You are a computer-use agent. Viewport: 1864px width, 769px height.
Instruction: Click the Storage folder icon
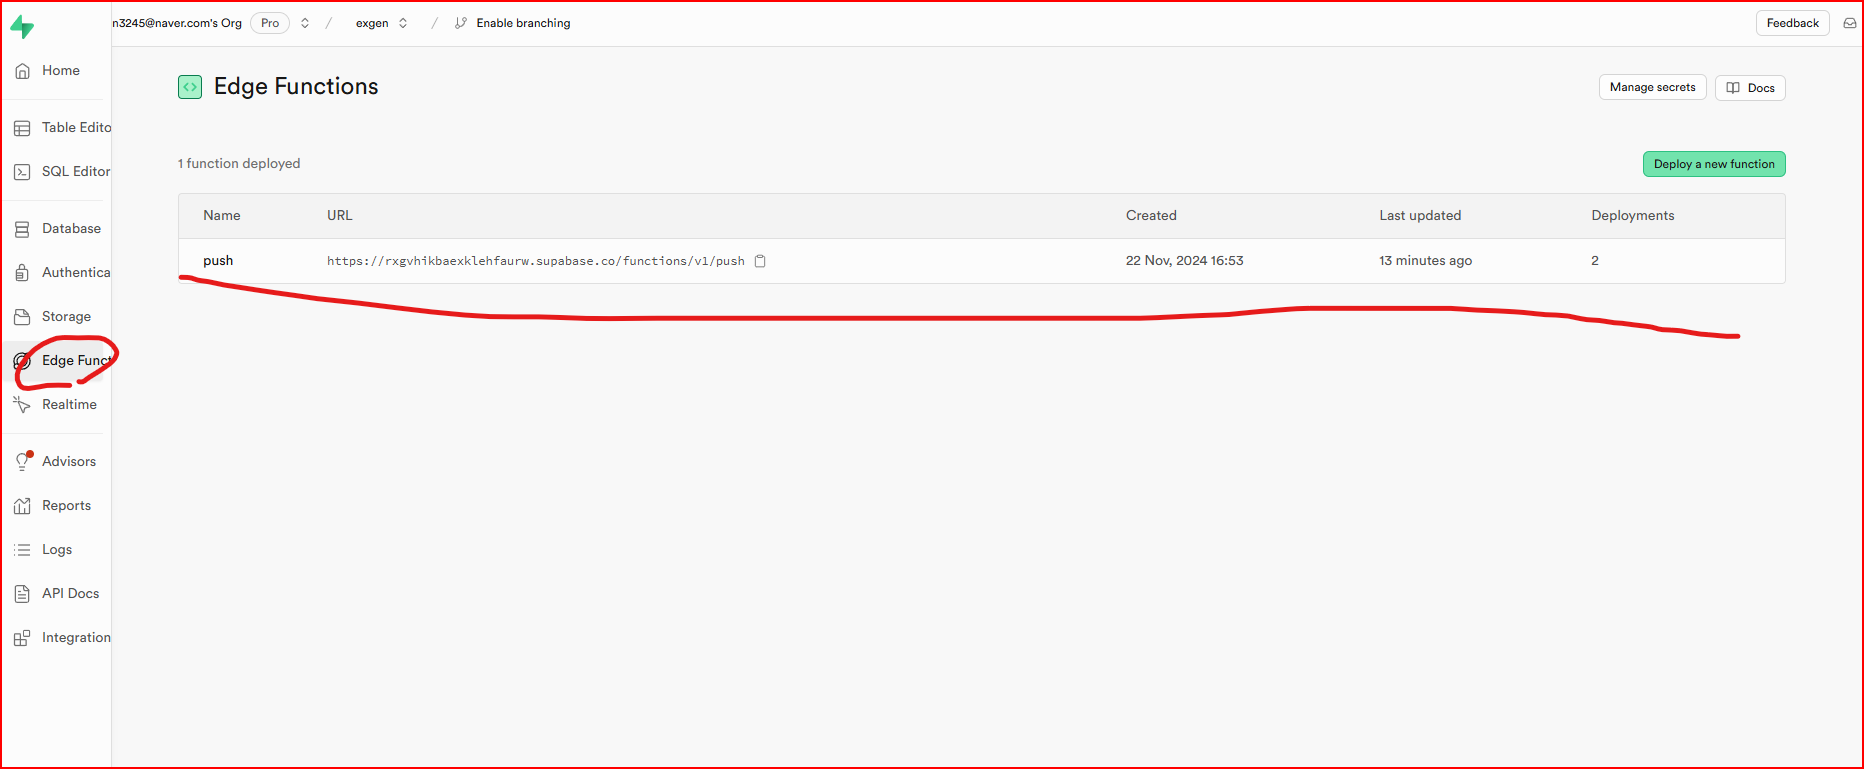click(22, 317)
